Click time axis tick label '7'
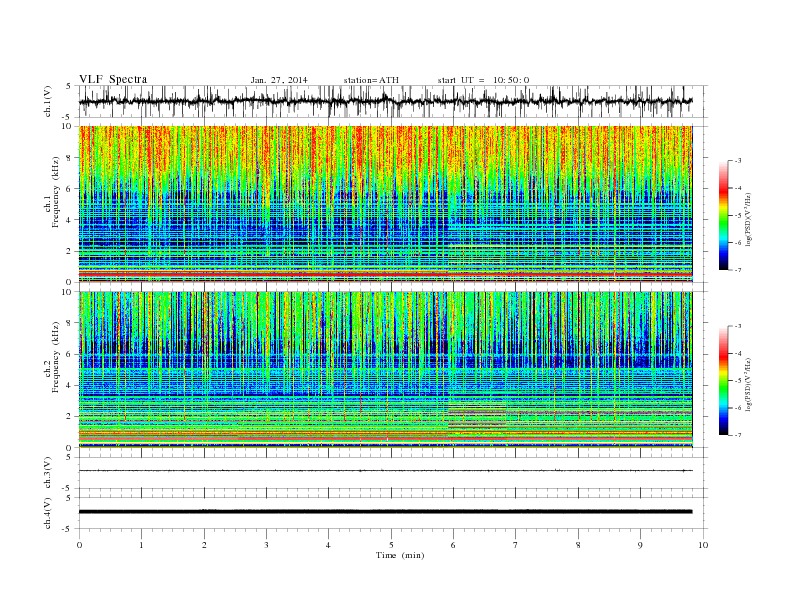 516,545
